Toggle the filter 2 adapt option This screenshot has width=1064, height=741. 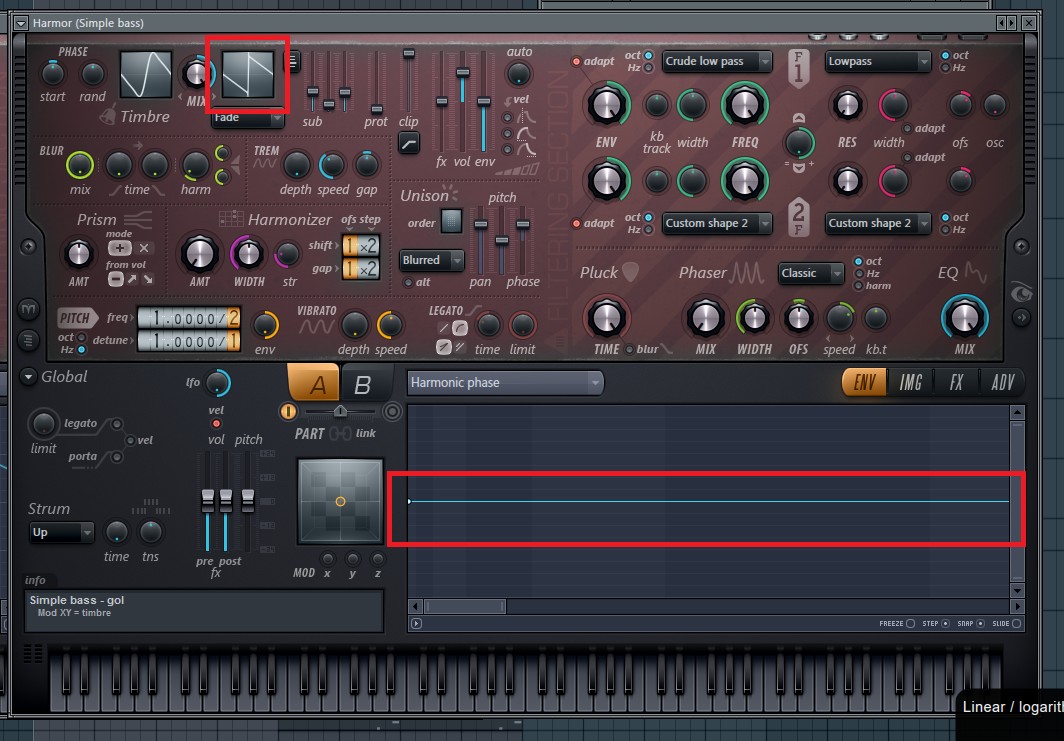(x=576, y=223)
